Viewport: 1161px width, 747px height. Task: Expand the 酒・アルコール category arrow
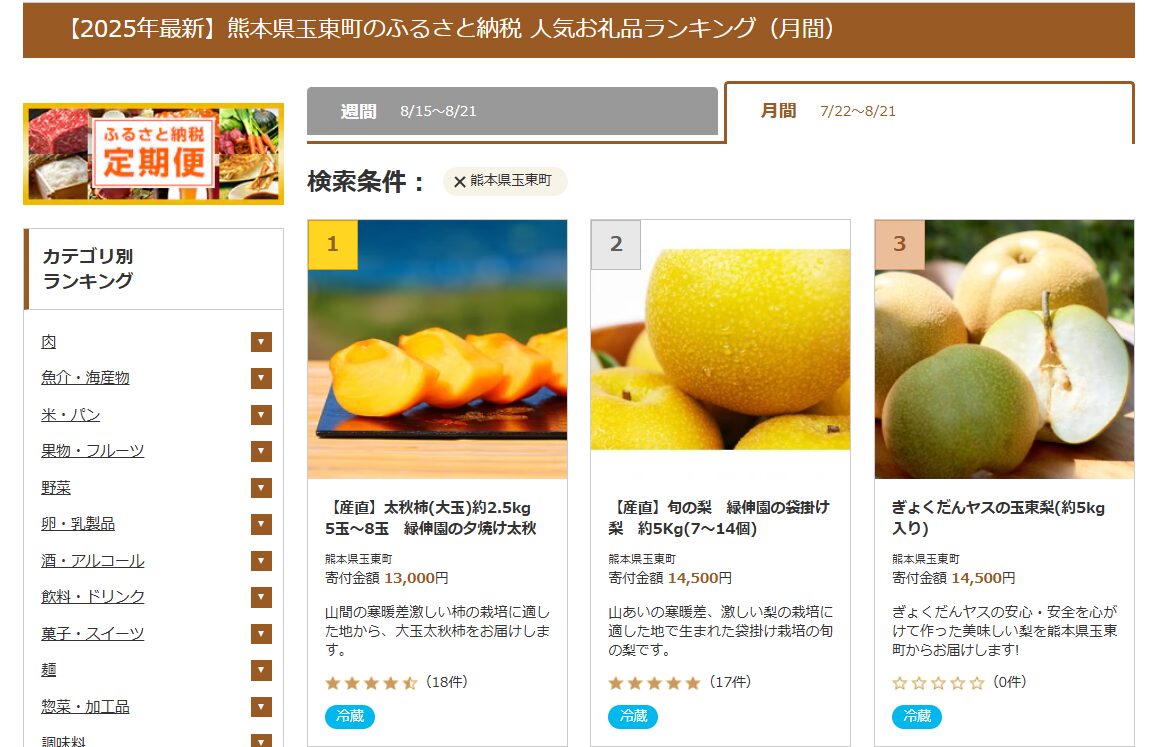tap(261, 560)
